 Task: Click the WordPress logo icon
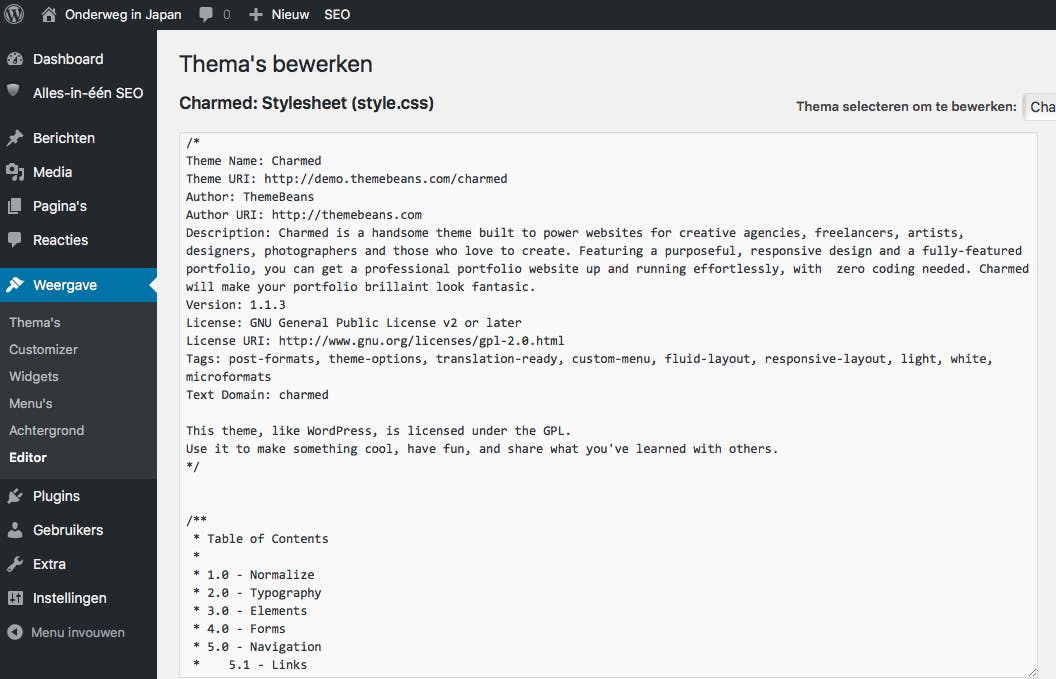[x=14, y=14]
